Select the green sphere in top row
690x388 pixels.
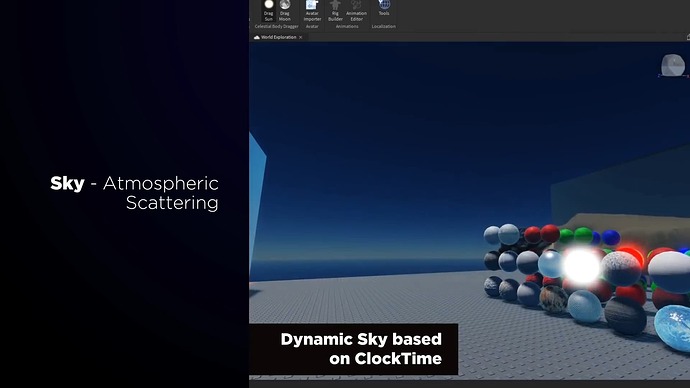coord(584,235)
